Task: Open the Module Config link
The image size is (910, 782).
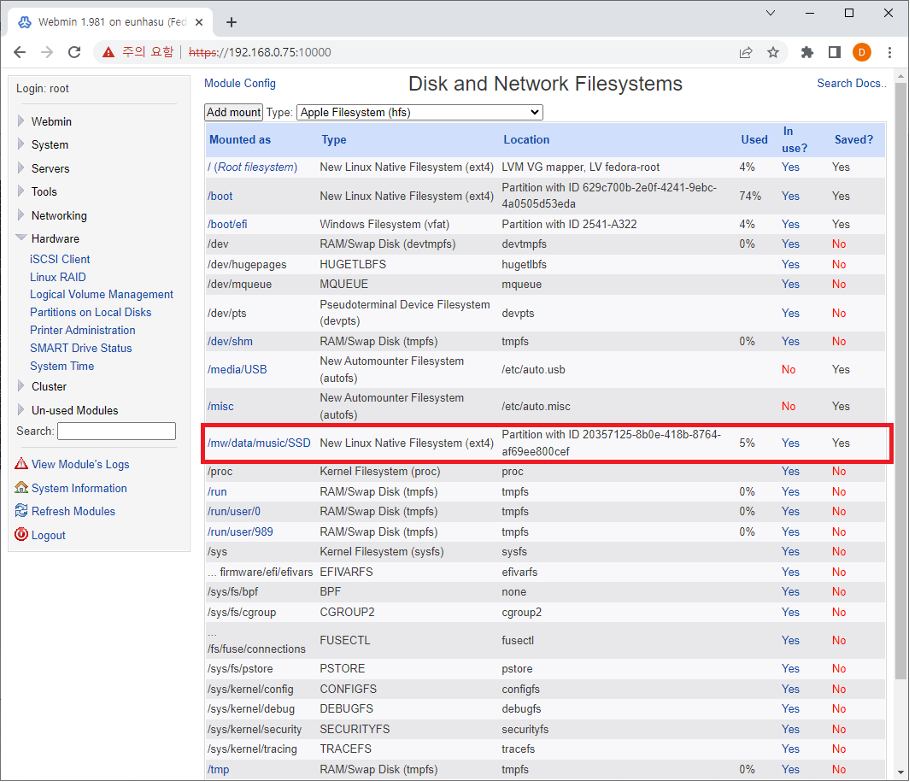Action: (x=240, y=83)
